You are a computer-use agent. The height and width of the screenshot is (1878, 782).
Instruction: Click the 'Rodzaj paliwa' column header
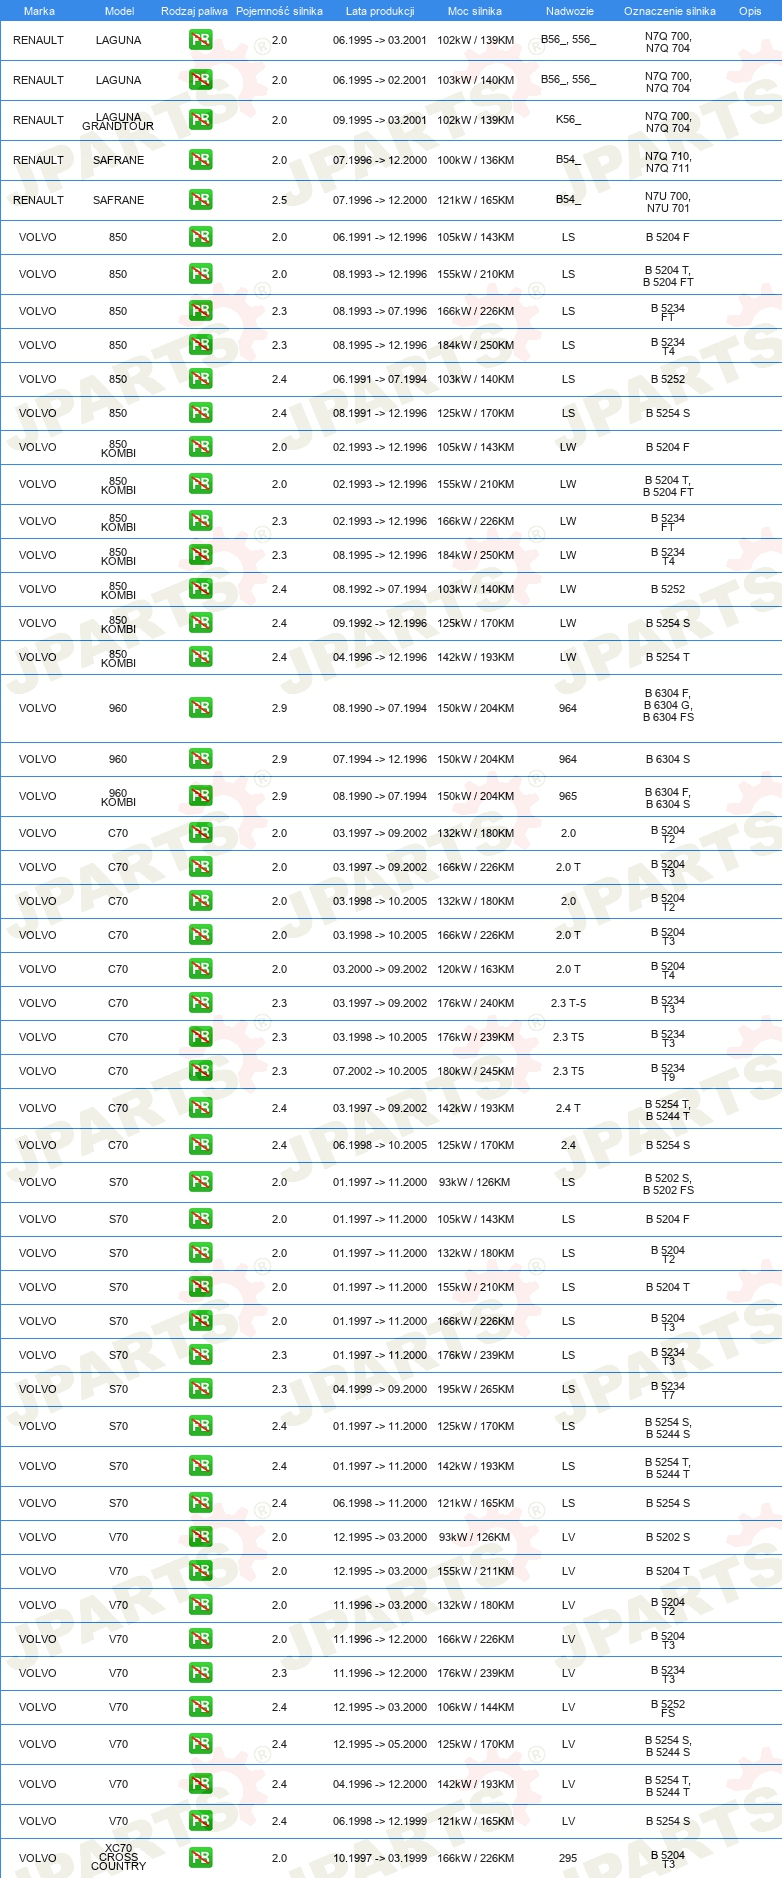(194, 11)
